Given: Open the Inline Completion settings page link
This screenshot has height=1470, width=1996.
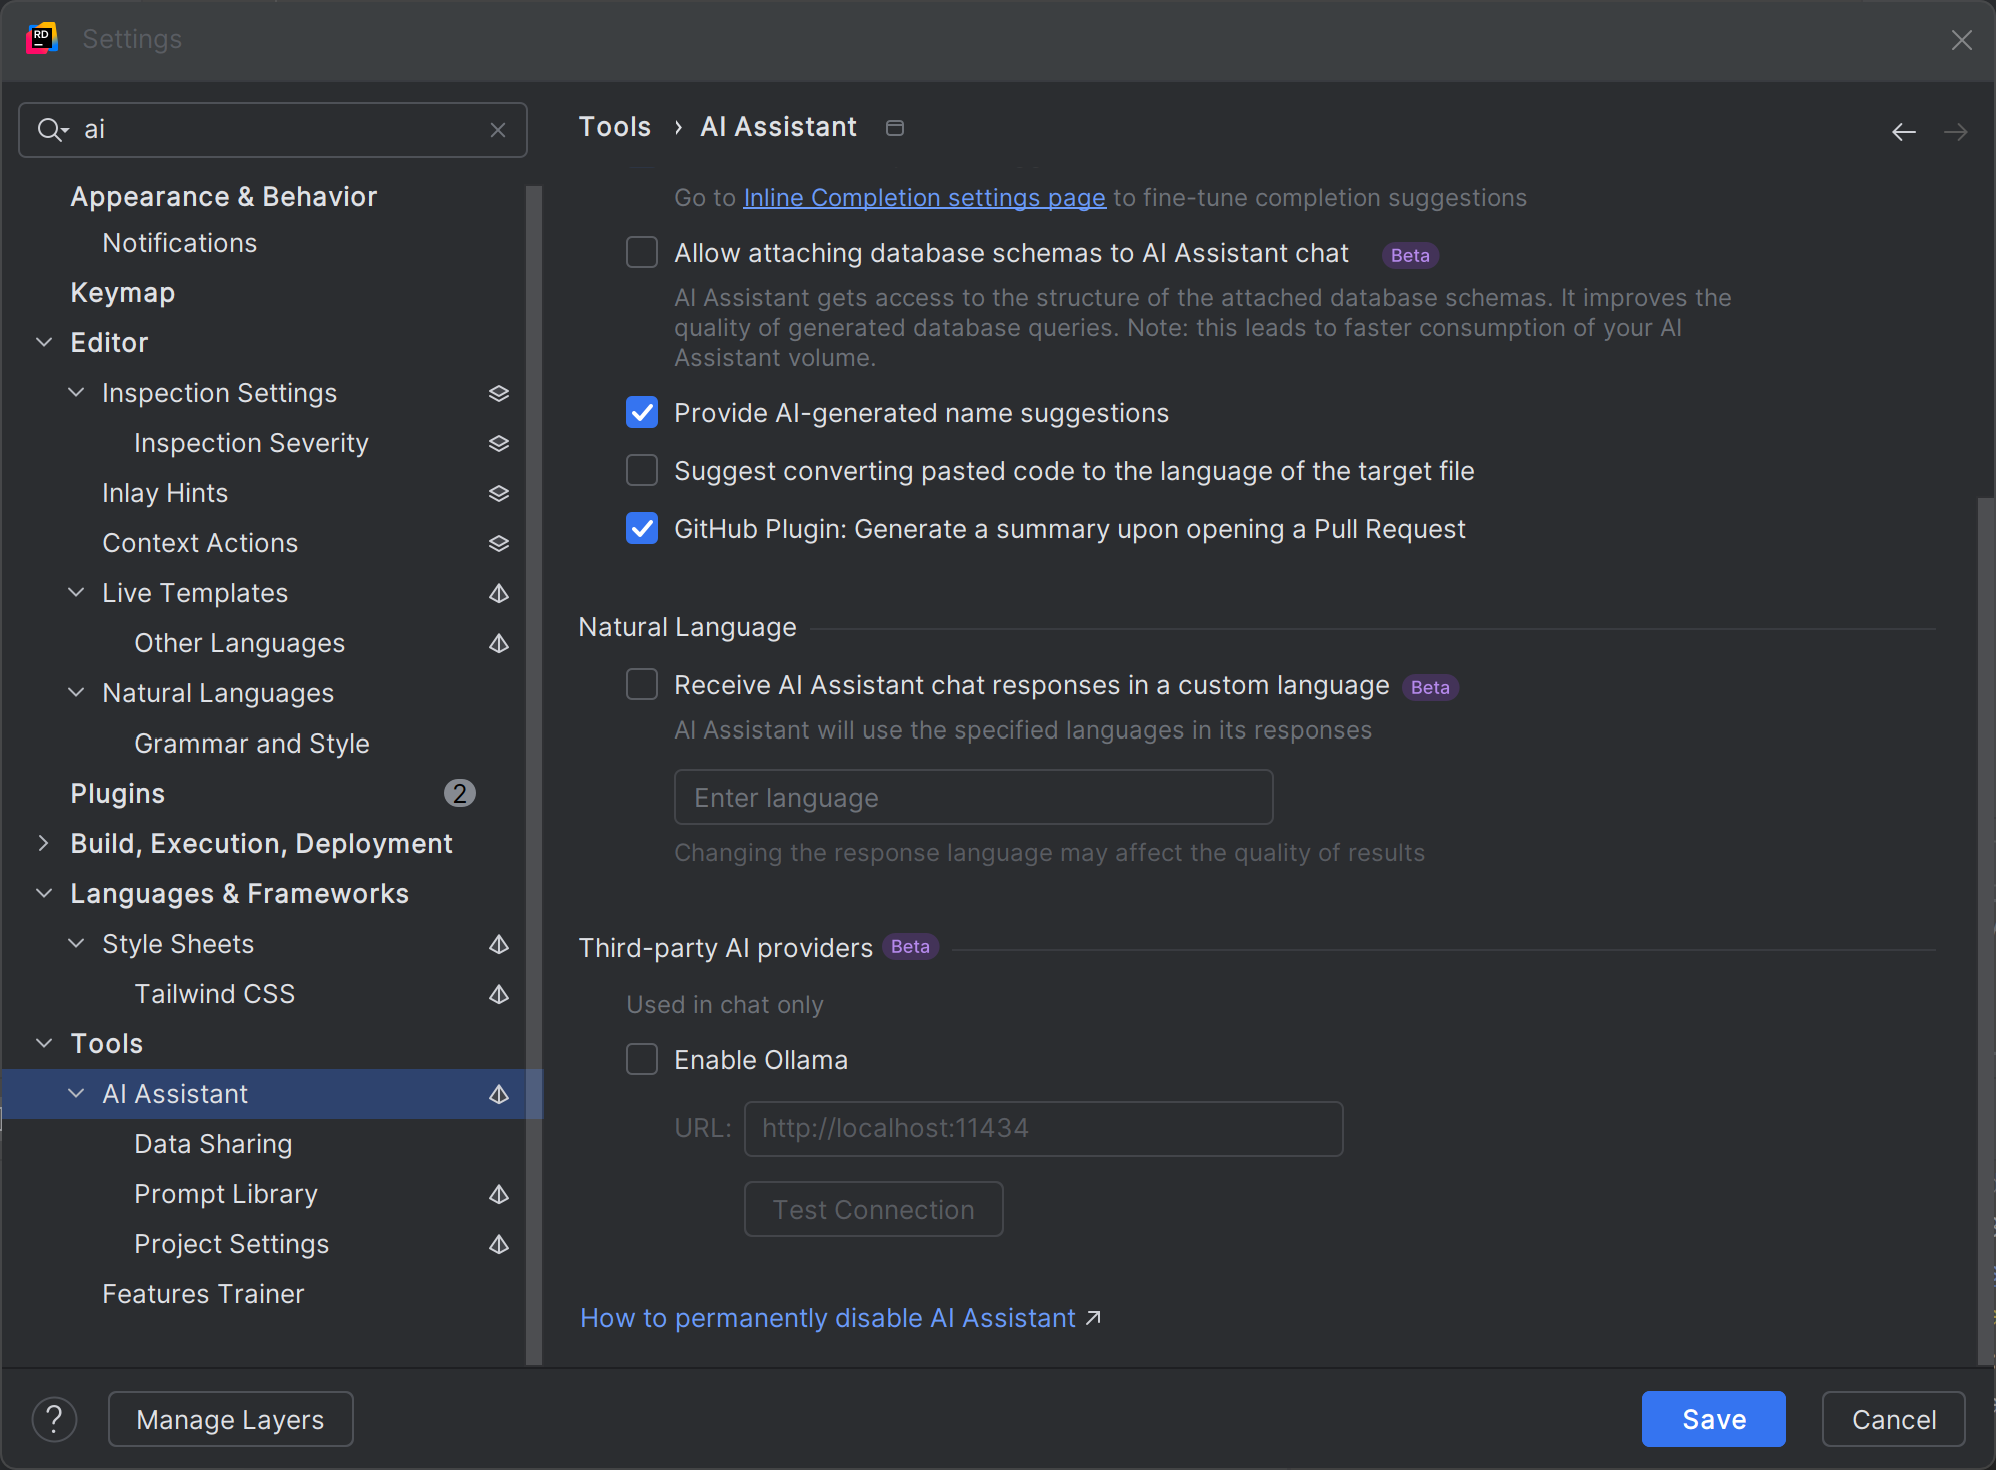Looking at the screenshot, I should click(924, 198).
